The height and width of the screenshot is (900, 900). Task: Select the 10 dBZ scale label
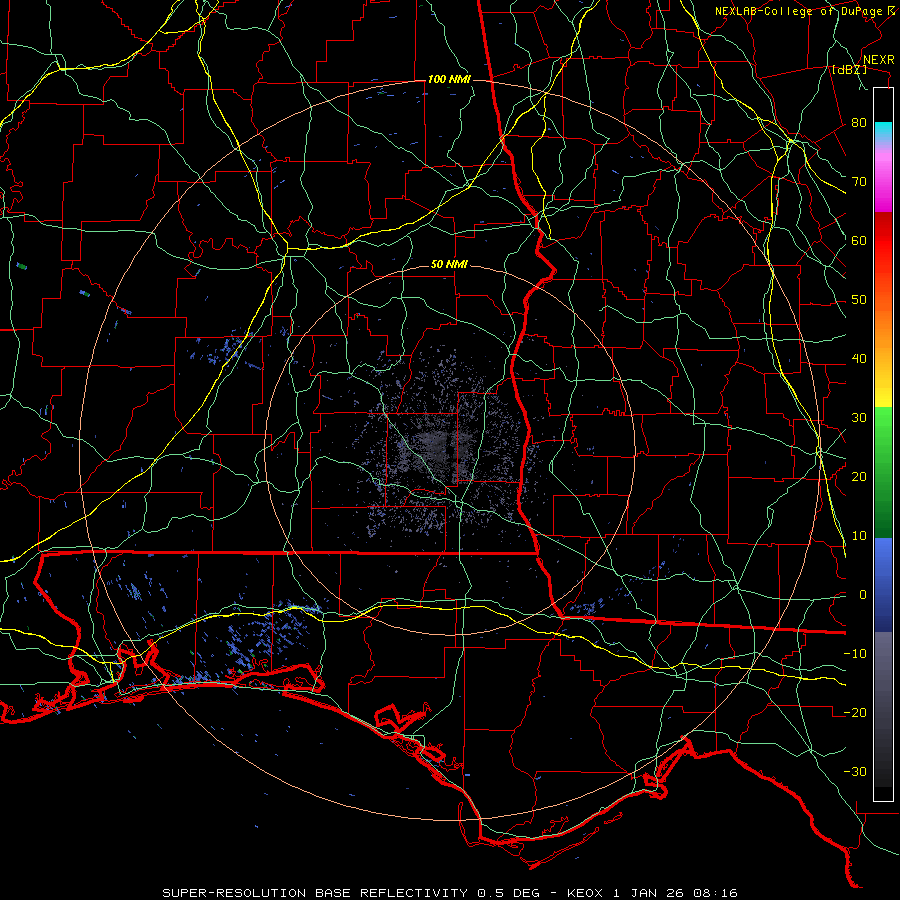click(859, 536)
